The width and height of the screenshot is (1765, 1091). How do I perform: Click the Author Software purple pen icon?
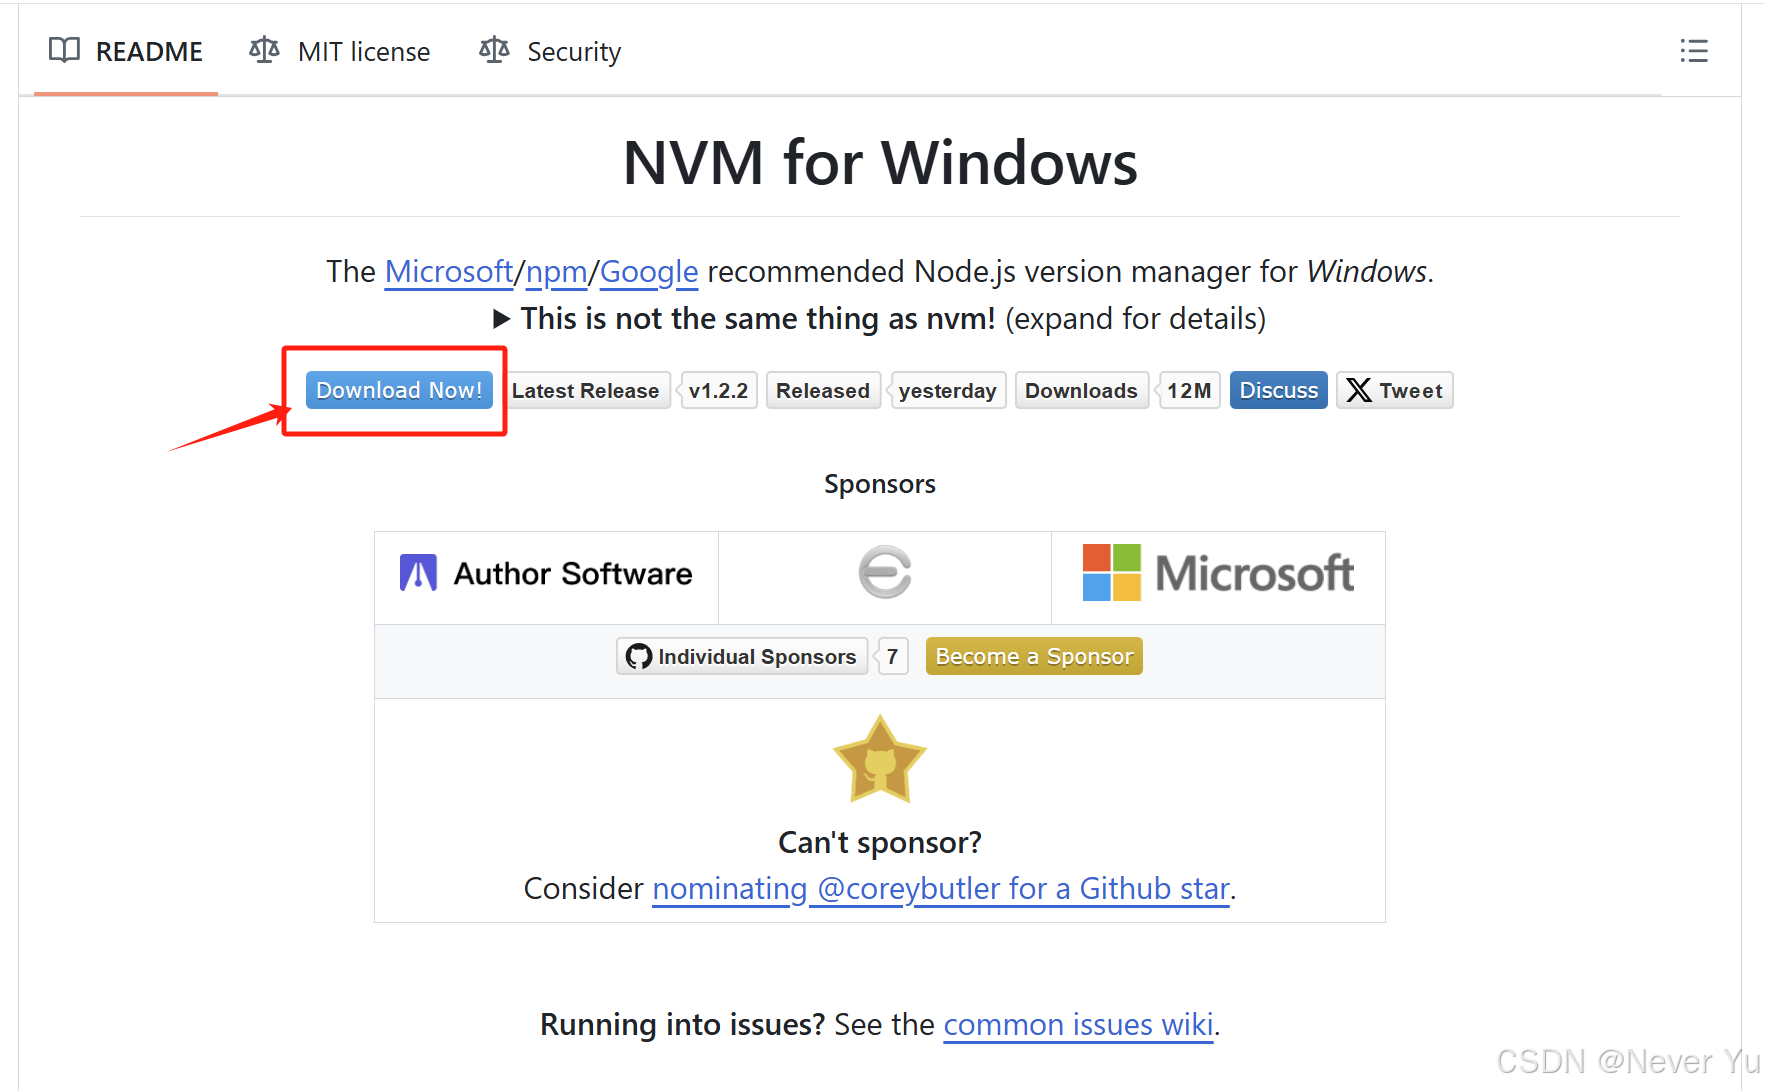pos(418,573)
